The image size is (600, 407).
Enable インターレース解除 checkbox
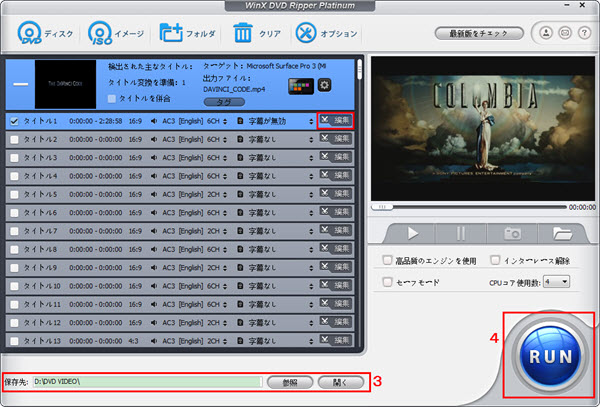click(x=495, y=260)
